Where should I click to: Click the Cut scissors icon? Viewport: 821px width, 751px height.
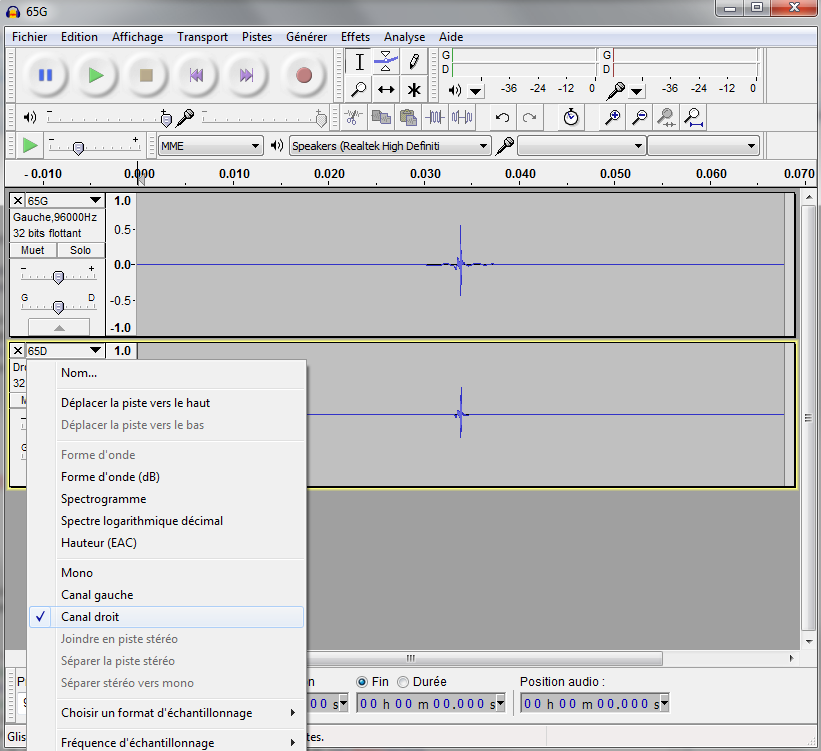pos(353,117)
